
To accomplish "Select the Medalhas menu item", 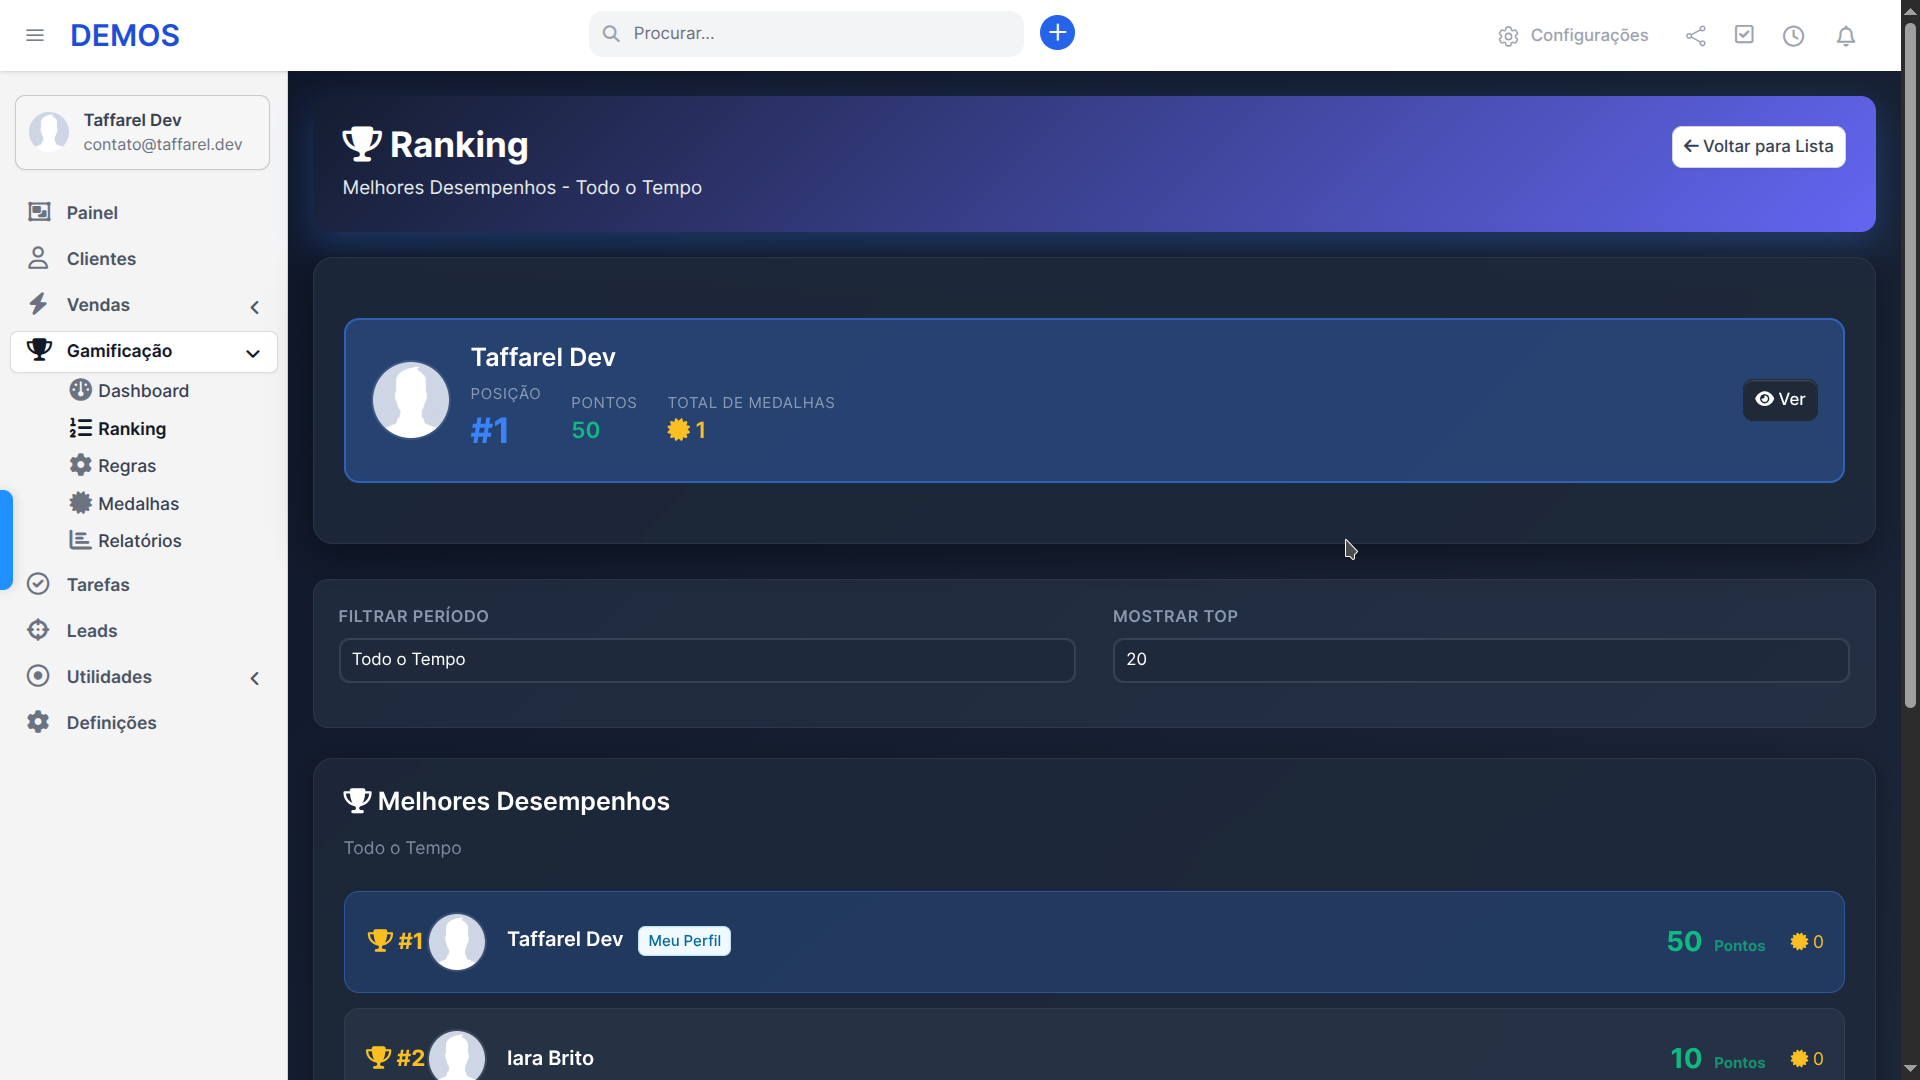I will [x=139, y=503].
